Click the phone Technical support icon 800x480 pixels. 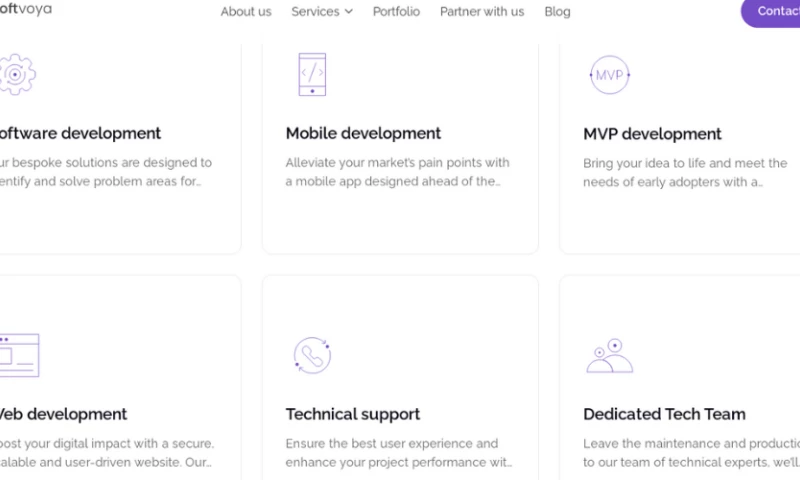point(312,355)
